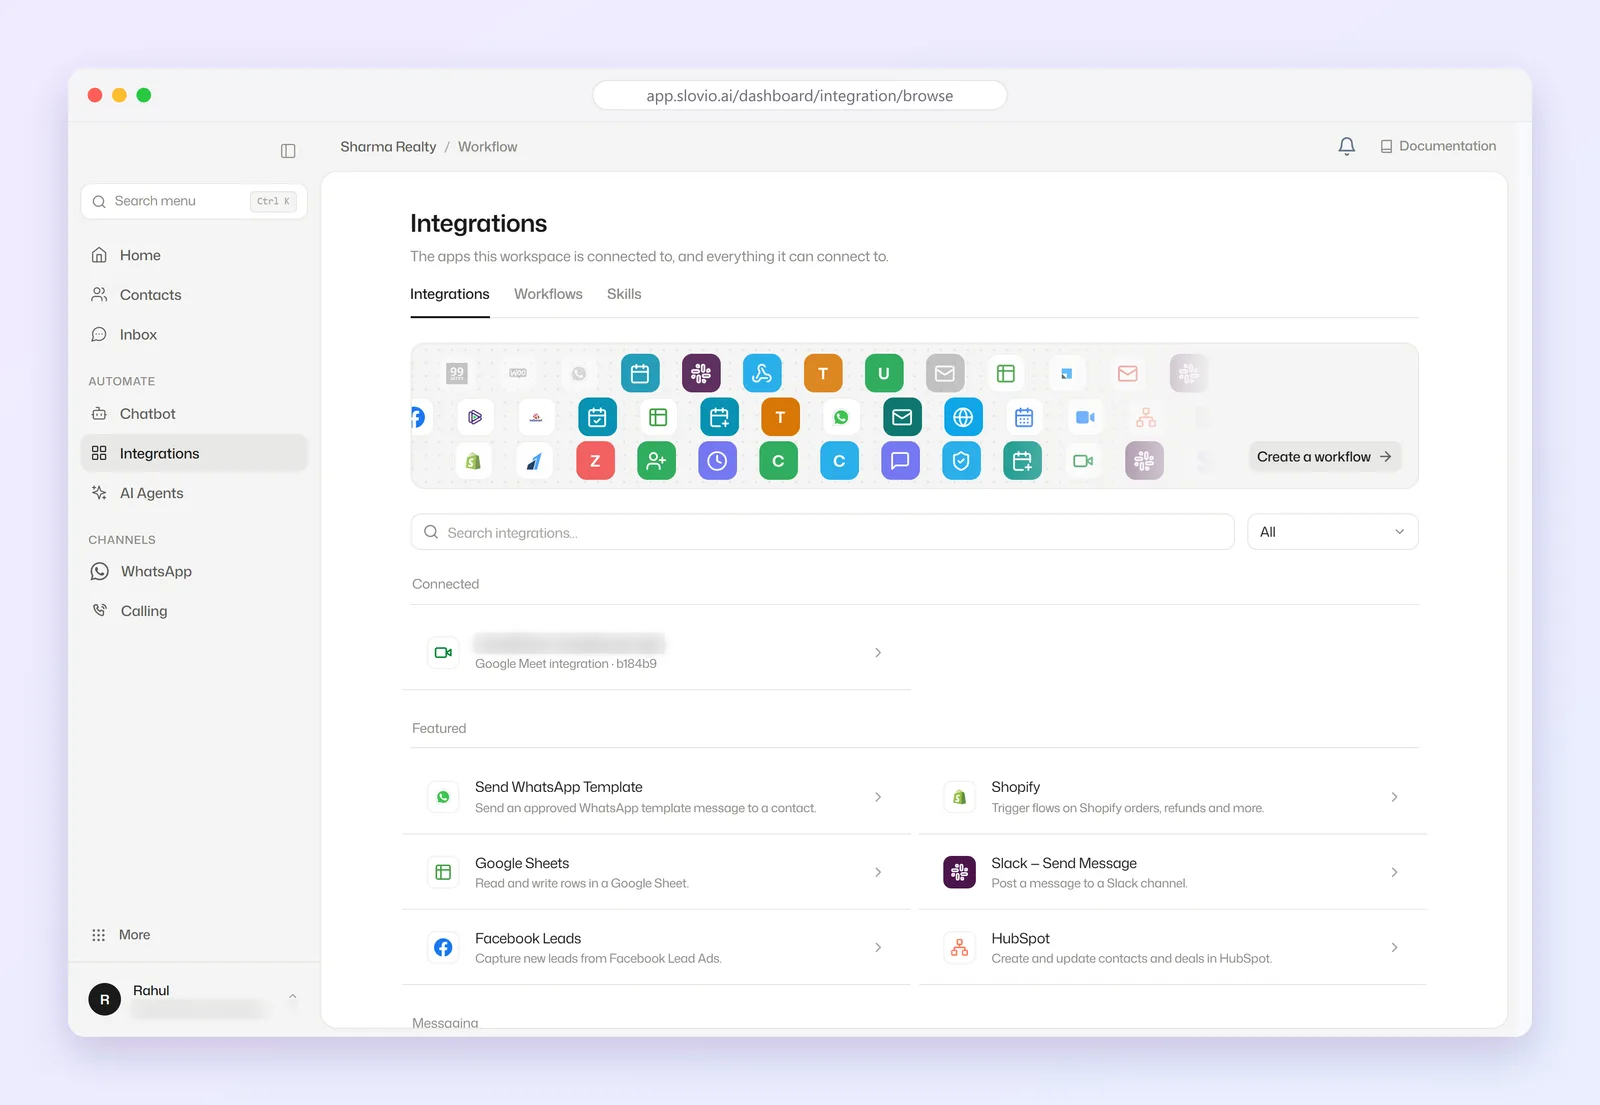Click the purple chat bubble tile in banner
Screen dimensions: 1600x1105
tap(900, 461)
